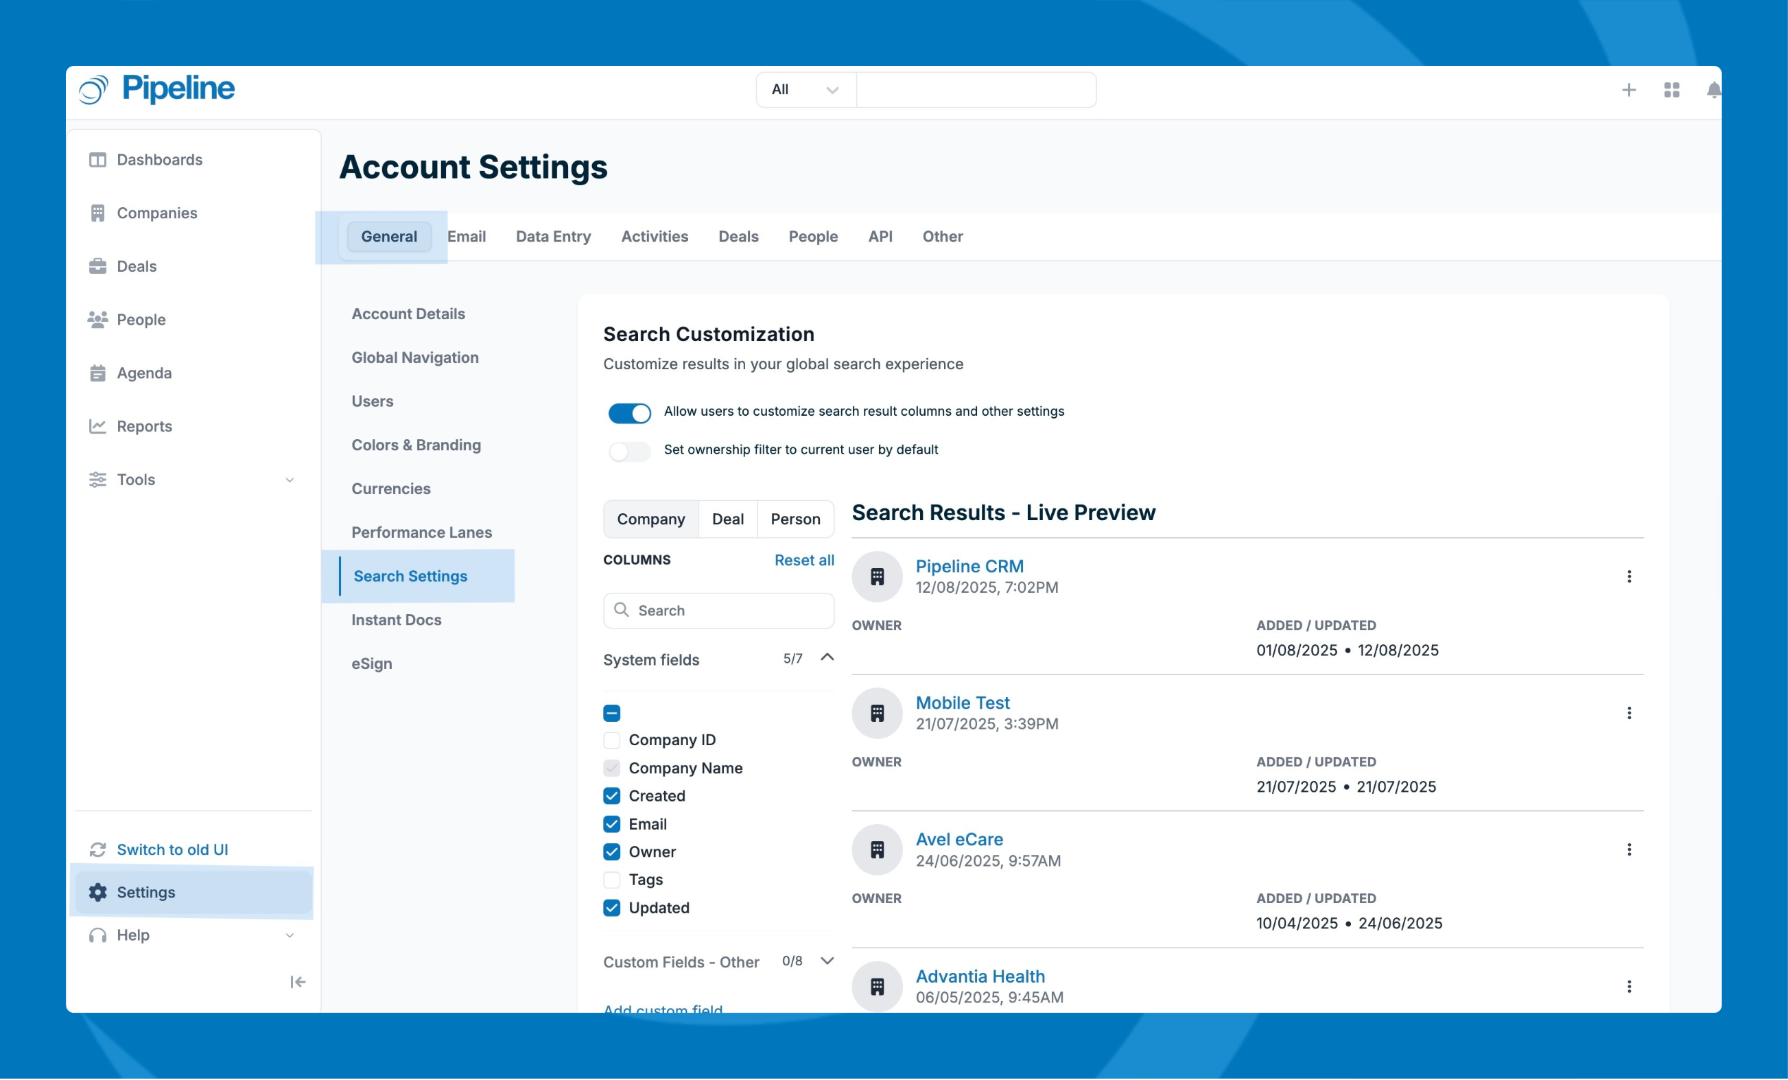Toggle allow users to customize search columns
1788x1080 pixels.
click(629, 413)
